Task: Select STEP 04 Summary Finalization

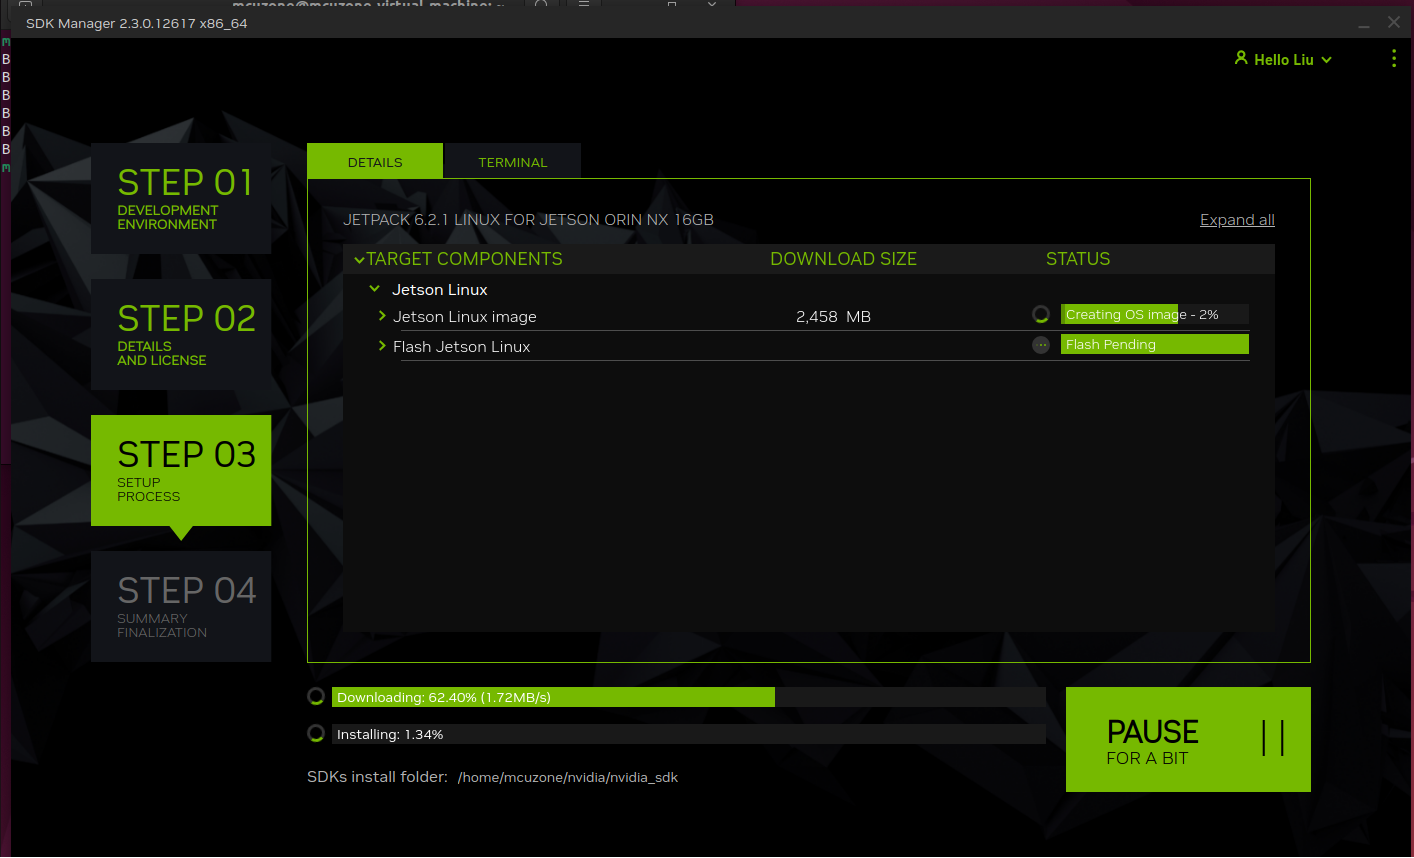Action: pos(181,606)
